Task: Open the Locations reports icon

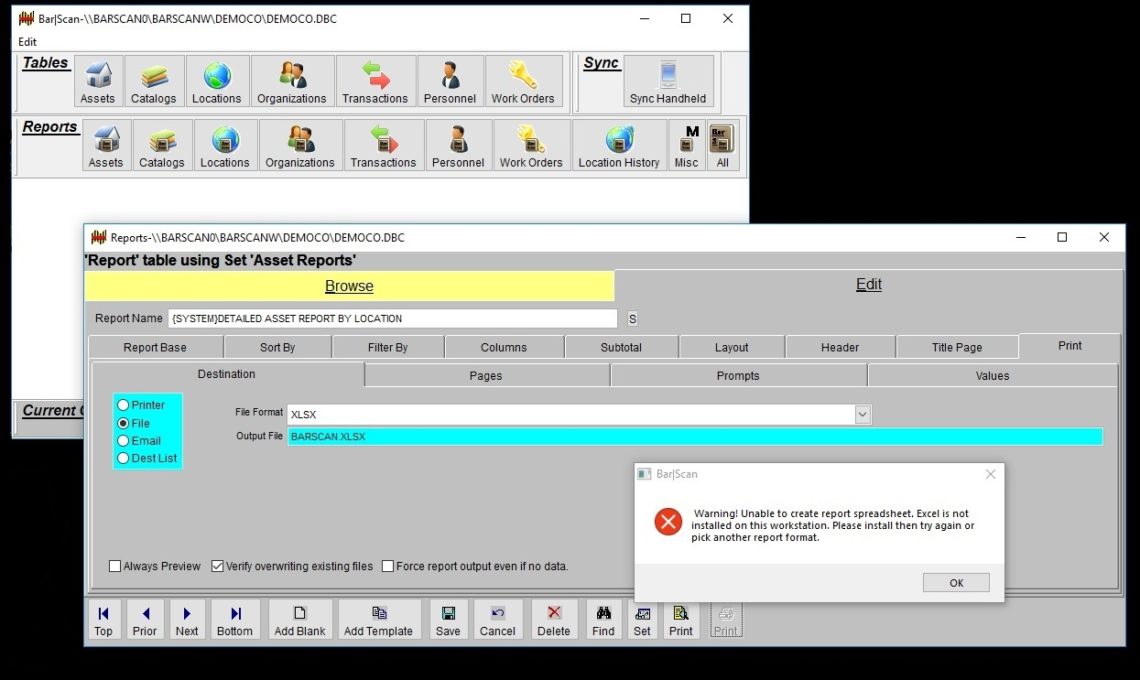Action: click(225, 145)
